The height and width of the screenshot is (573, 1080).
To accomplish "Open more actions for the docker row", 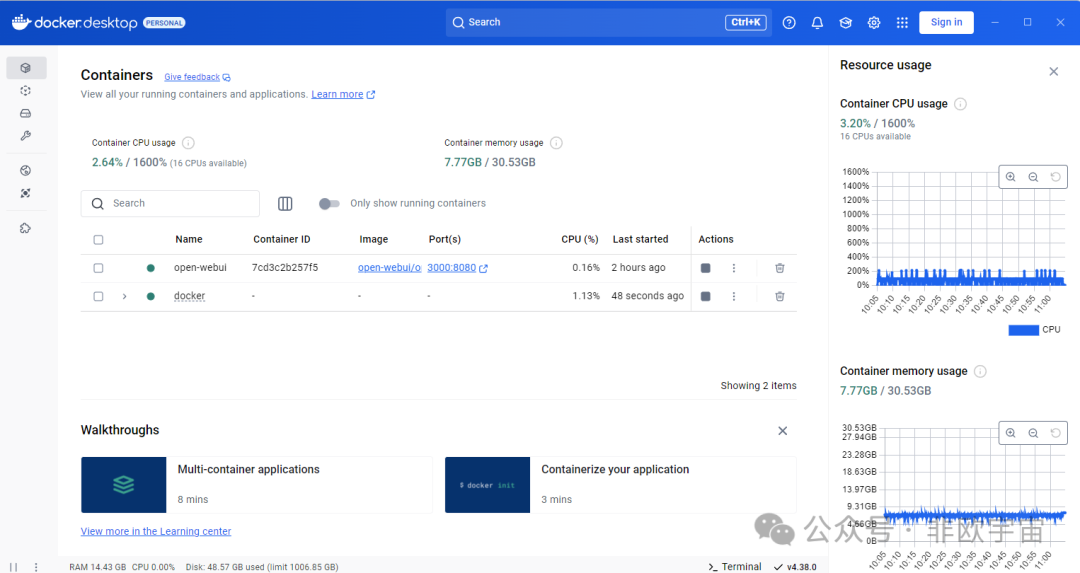I will pos(734,296).
